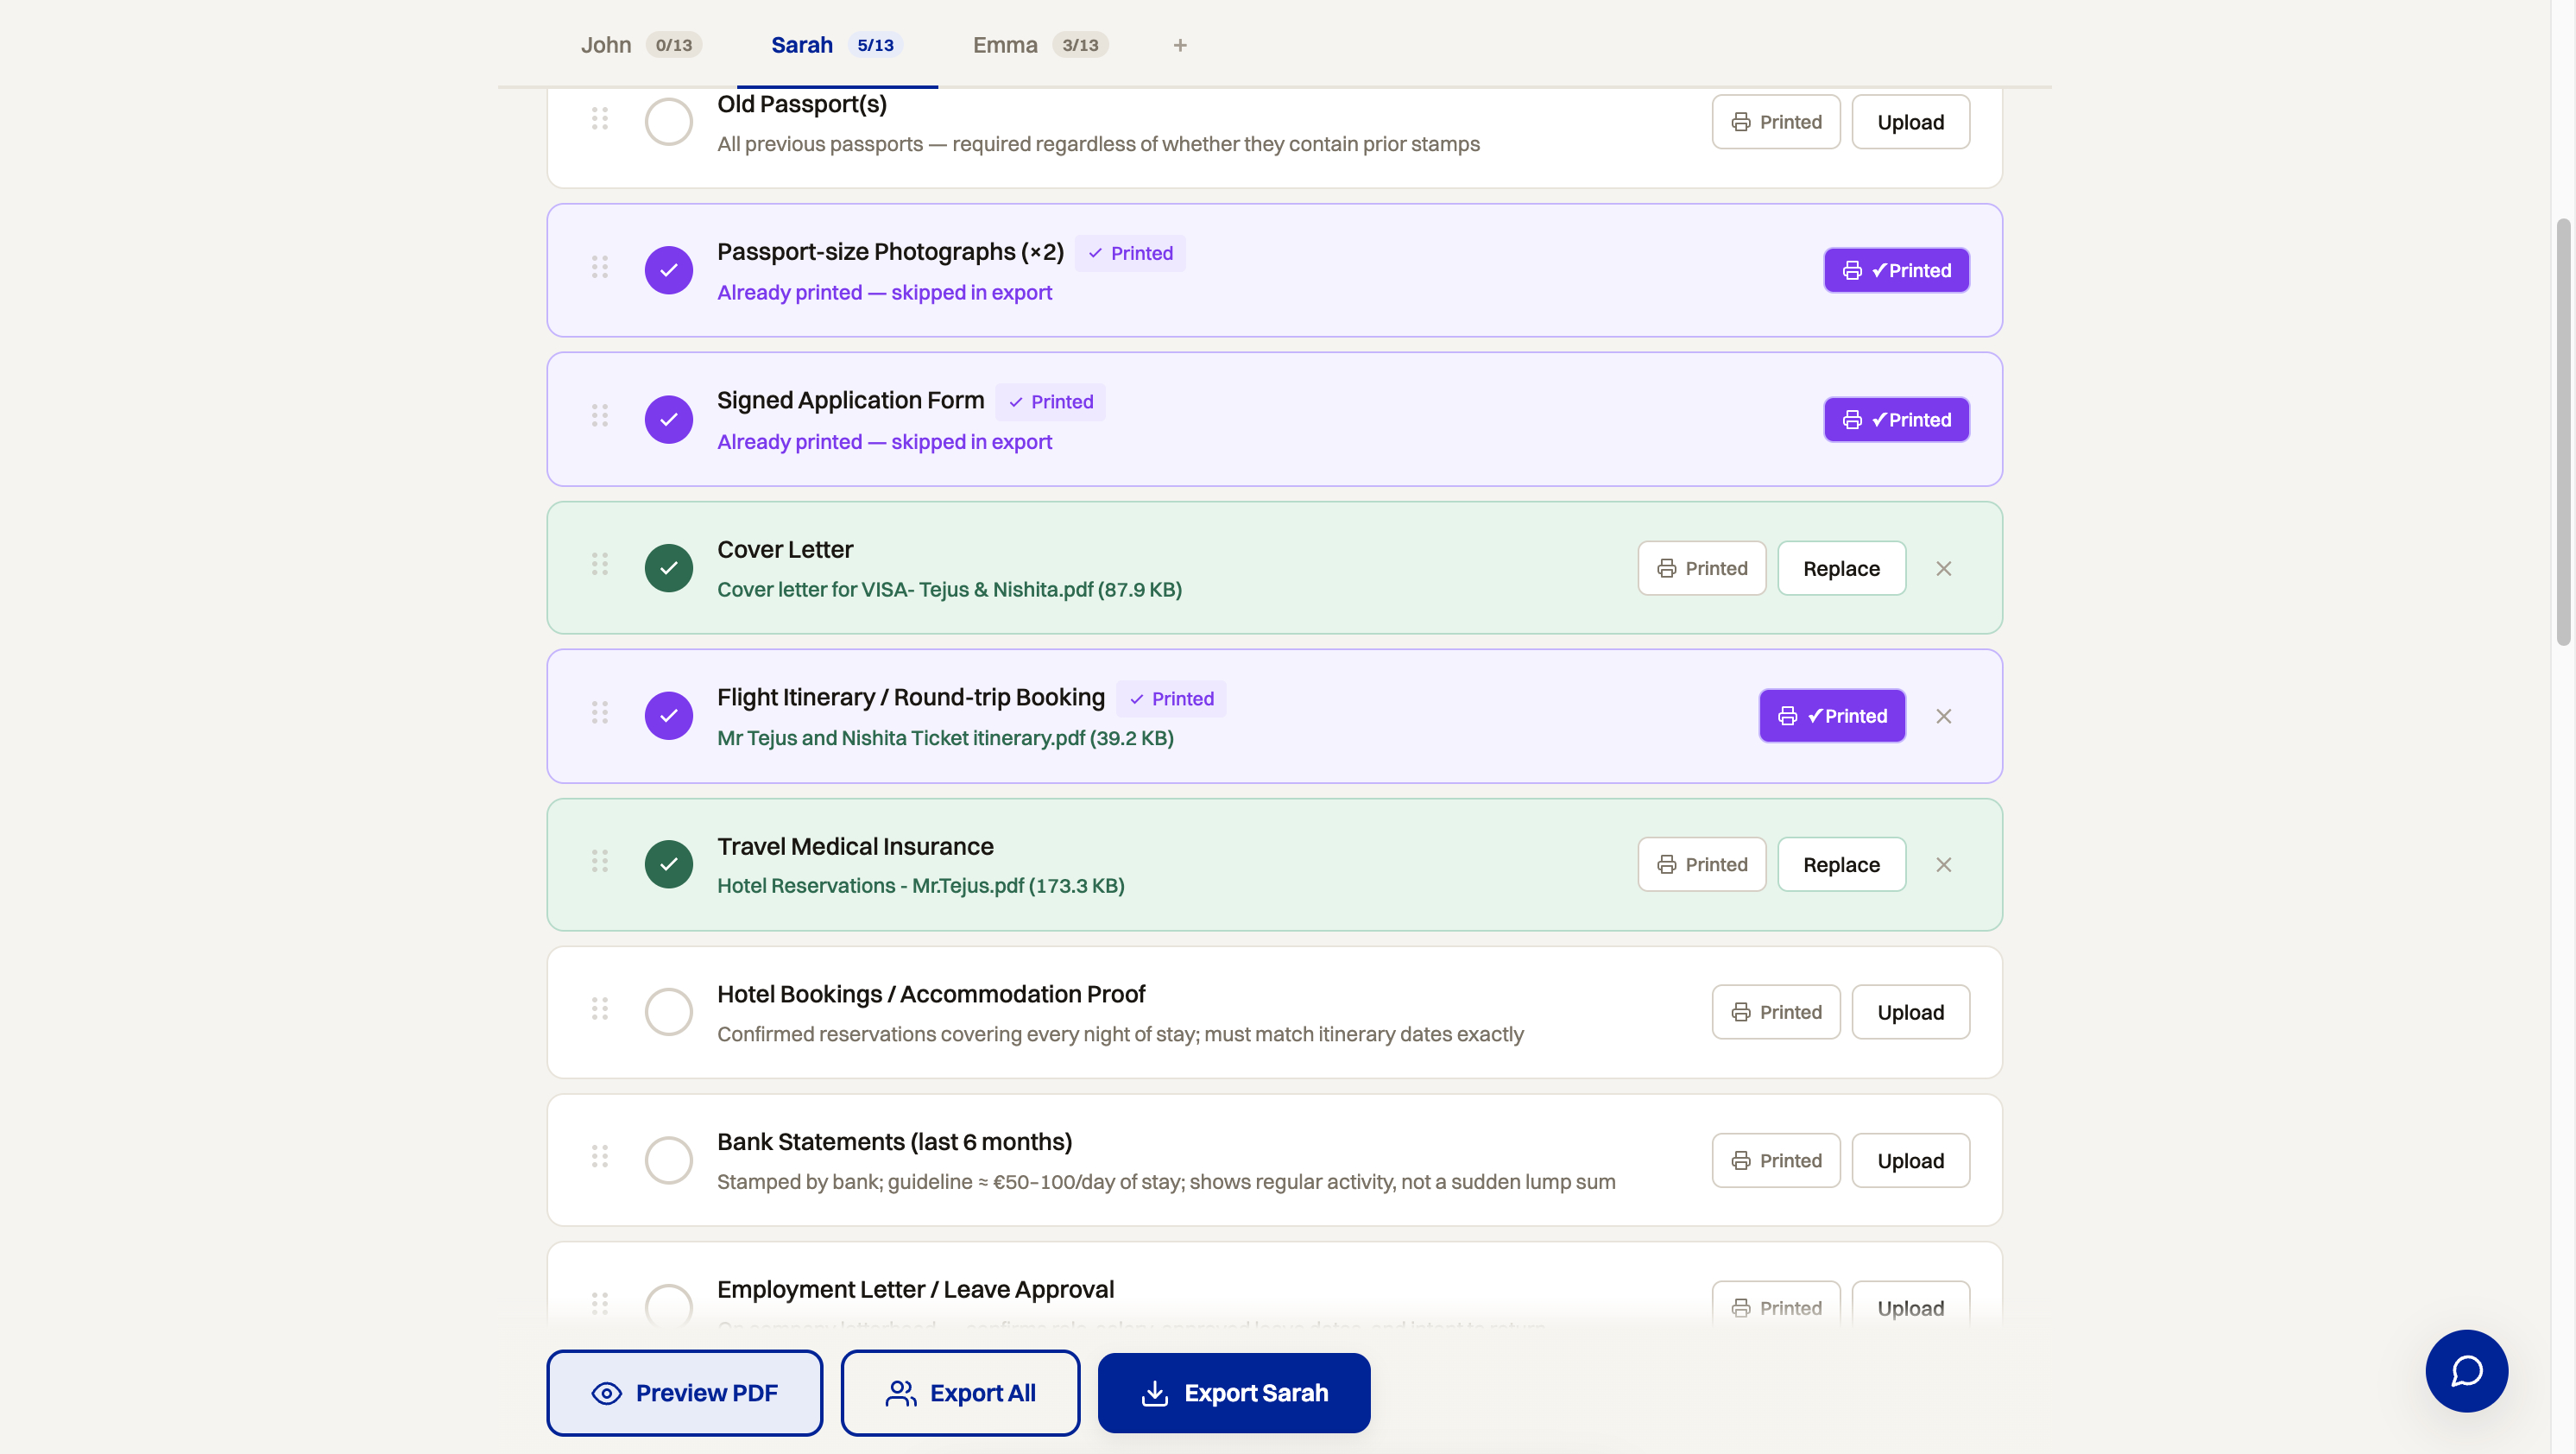Viewport: 2576px width, 1454px height.
Task: Grab the drag handle for Hotel Bookings
Action: click(x=599, y=1008)
